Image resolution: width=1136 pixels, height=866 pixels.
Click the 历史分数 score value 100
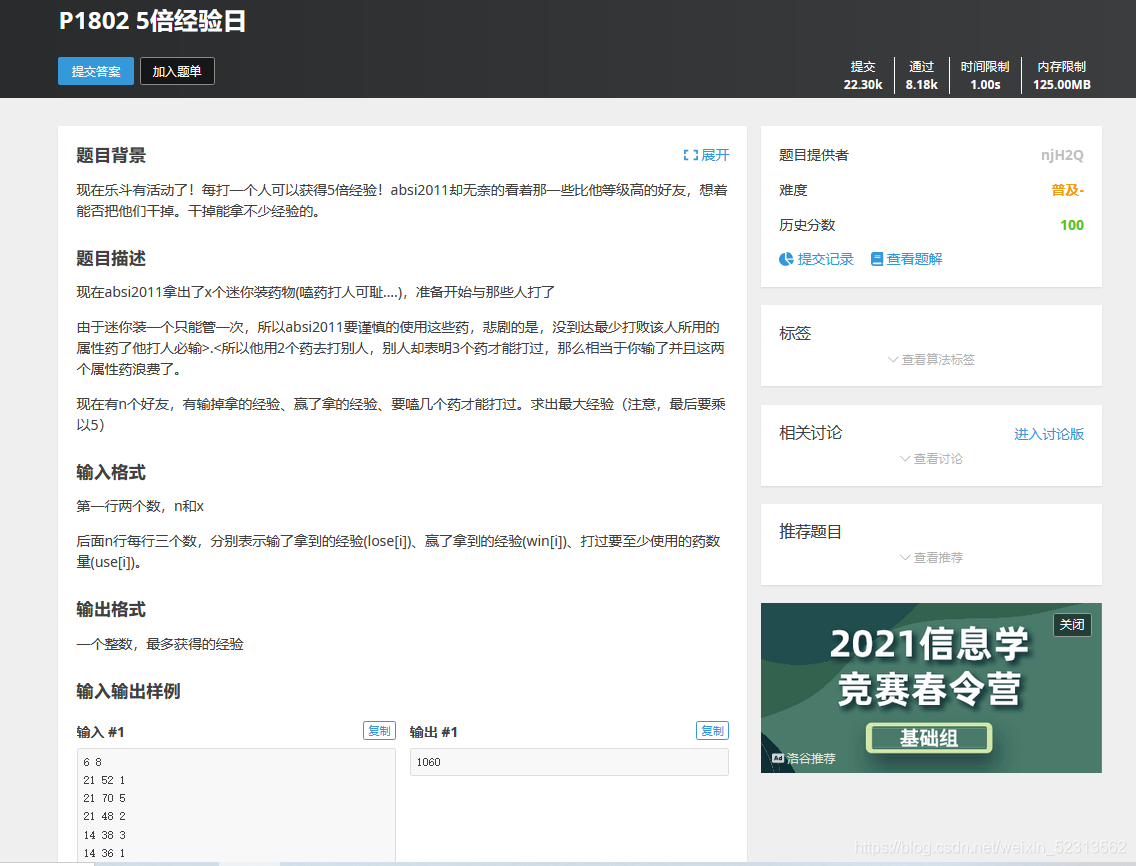(1072, 225)
